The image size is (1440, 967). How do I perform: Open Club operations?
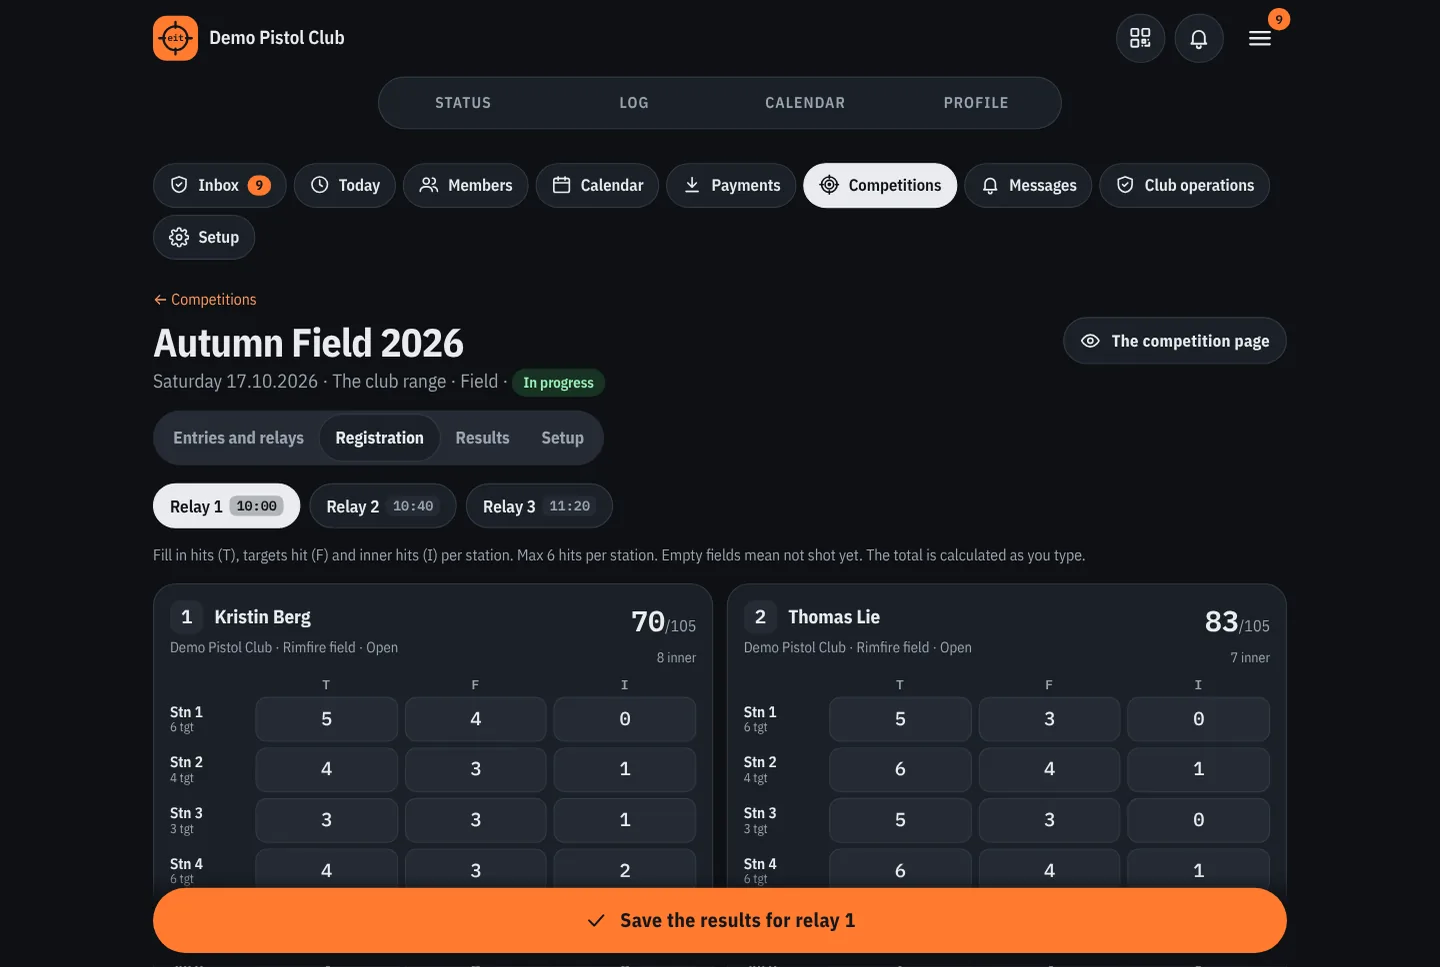coord(1185,185)
